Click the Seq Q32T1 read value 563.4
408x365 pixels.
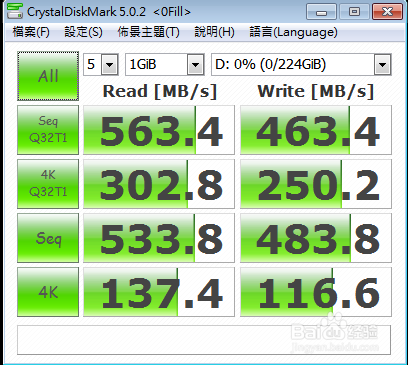pyautogui.click(x=159, y=130)
